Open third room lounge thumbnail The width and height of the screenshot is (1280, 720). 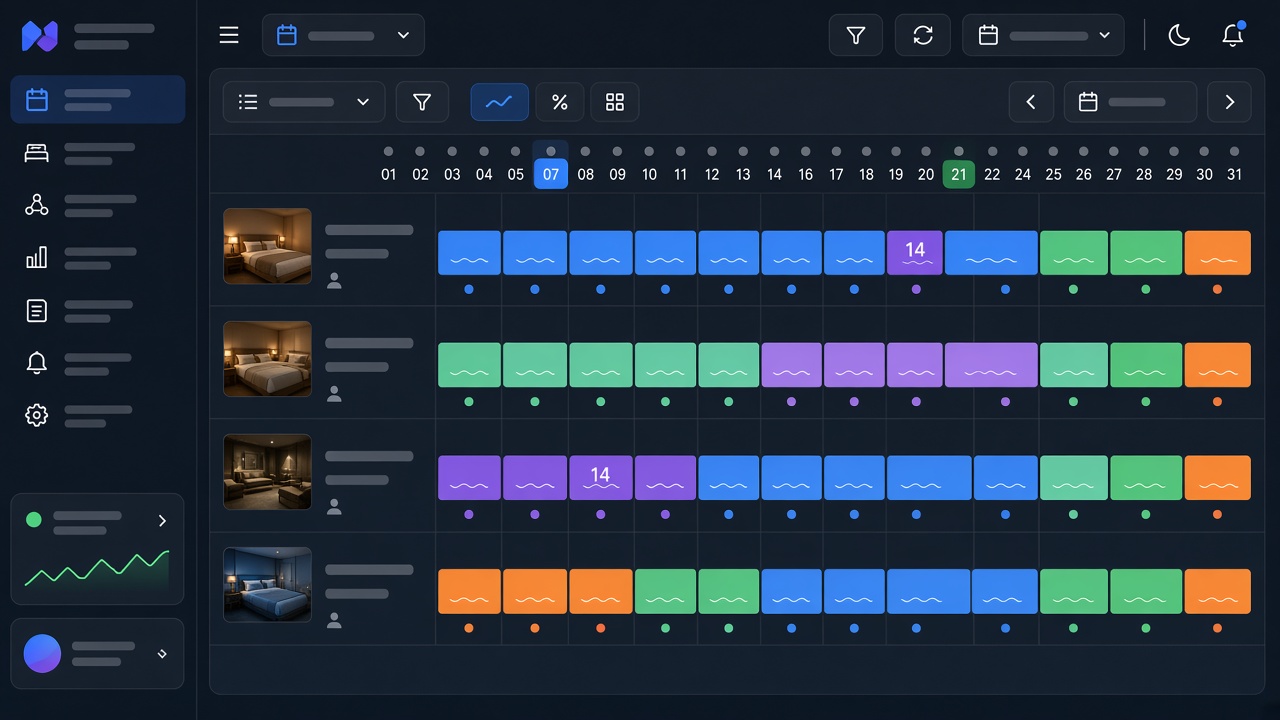[267, 472]
